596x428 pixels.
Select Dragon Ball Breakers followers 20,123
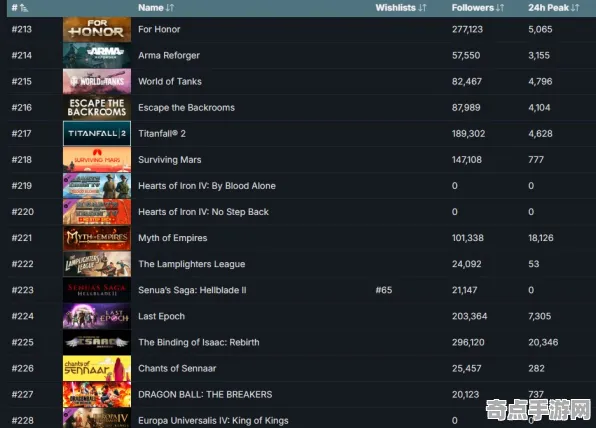465,395
